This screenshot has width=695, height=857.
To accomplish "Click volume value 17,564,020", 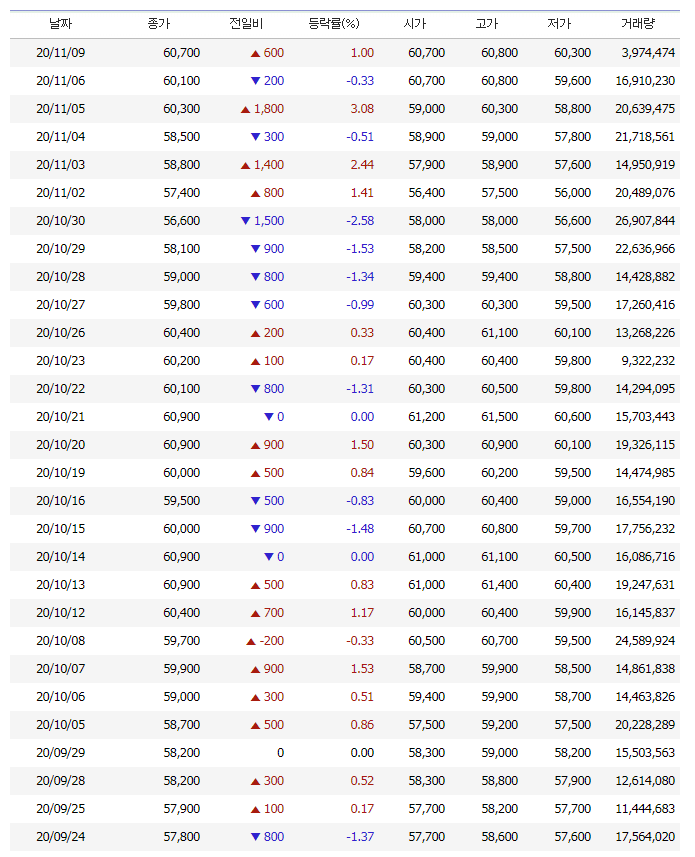I will [645, 837].
